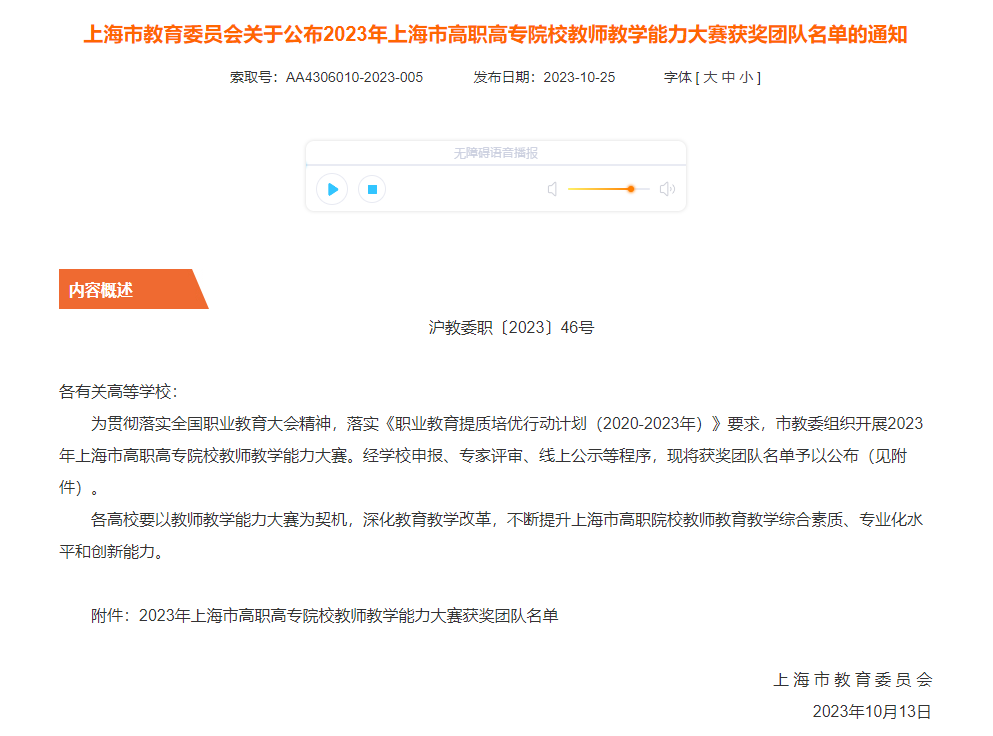Image resolution: width=993 pixels, height=736 pixels.
Task: Click the signature 上海市教育委员会
Action: (852, 680)
